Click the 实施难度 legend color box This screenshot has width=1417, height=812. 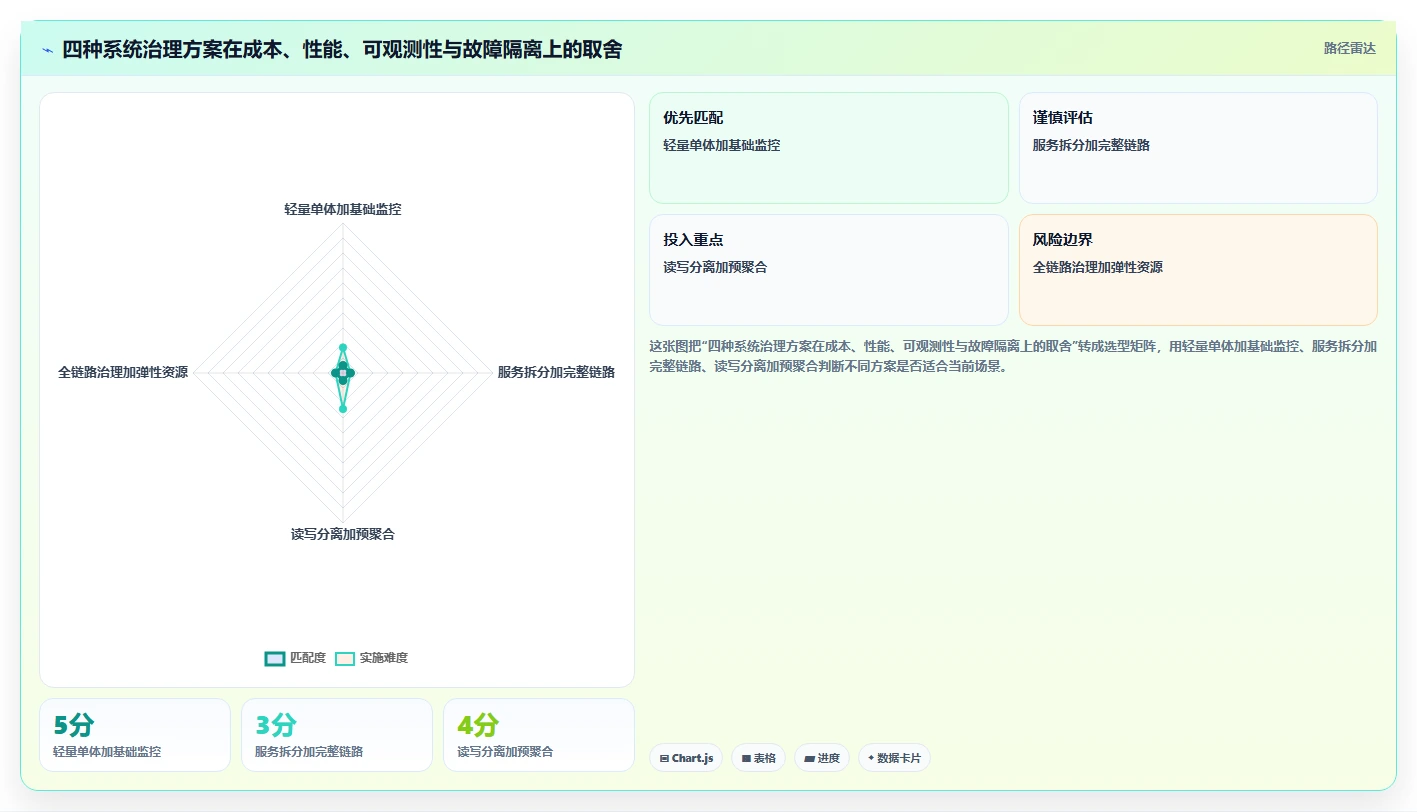click(345, 658)
